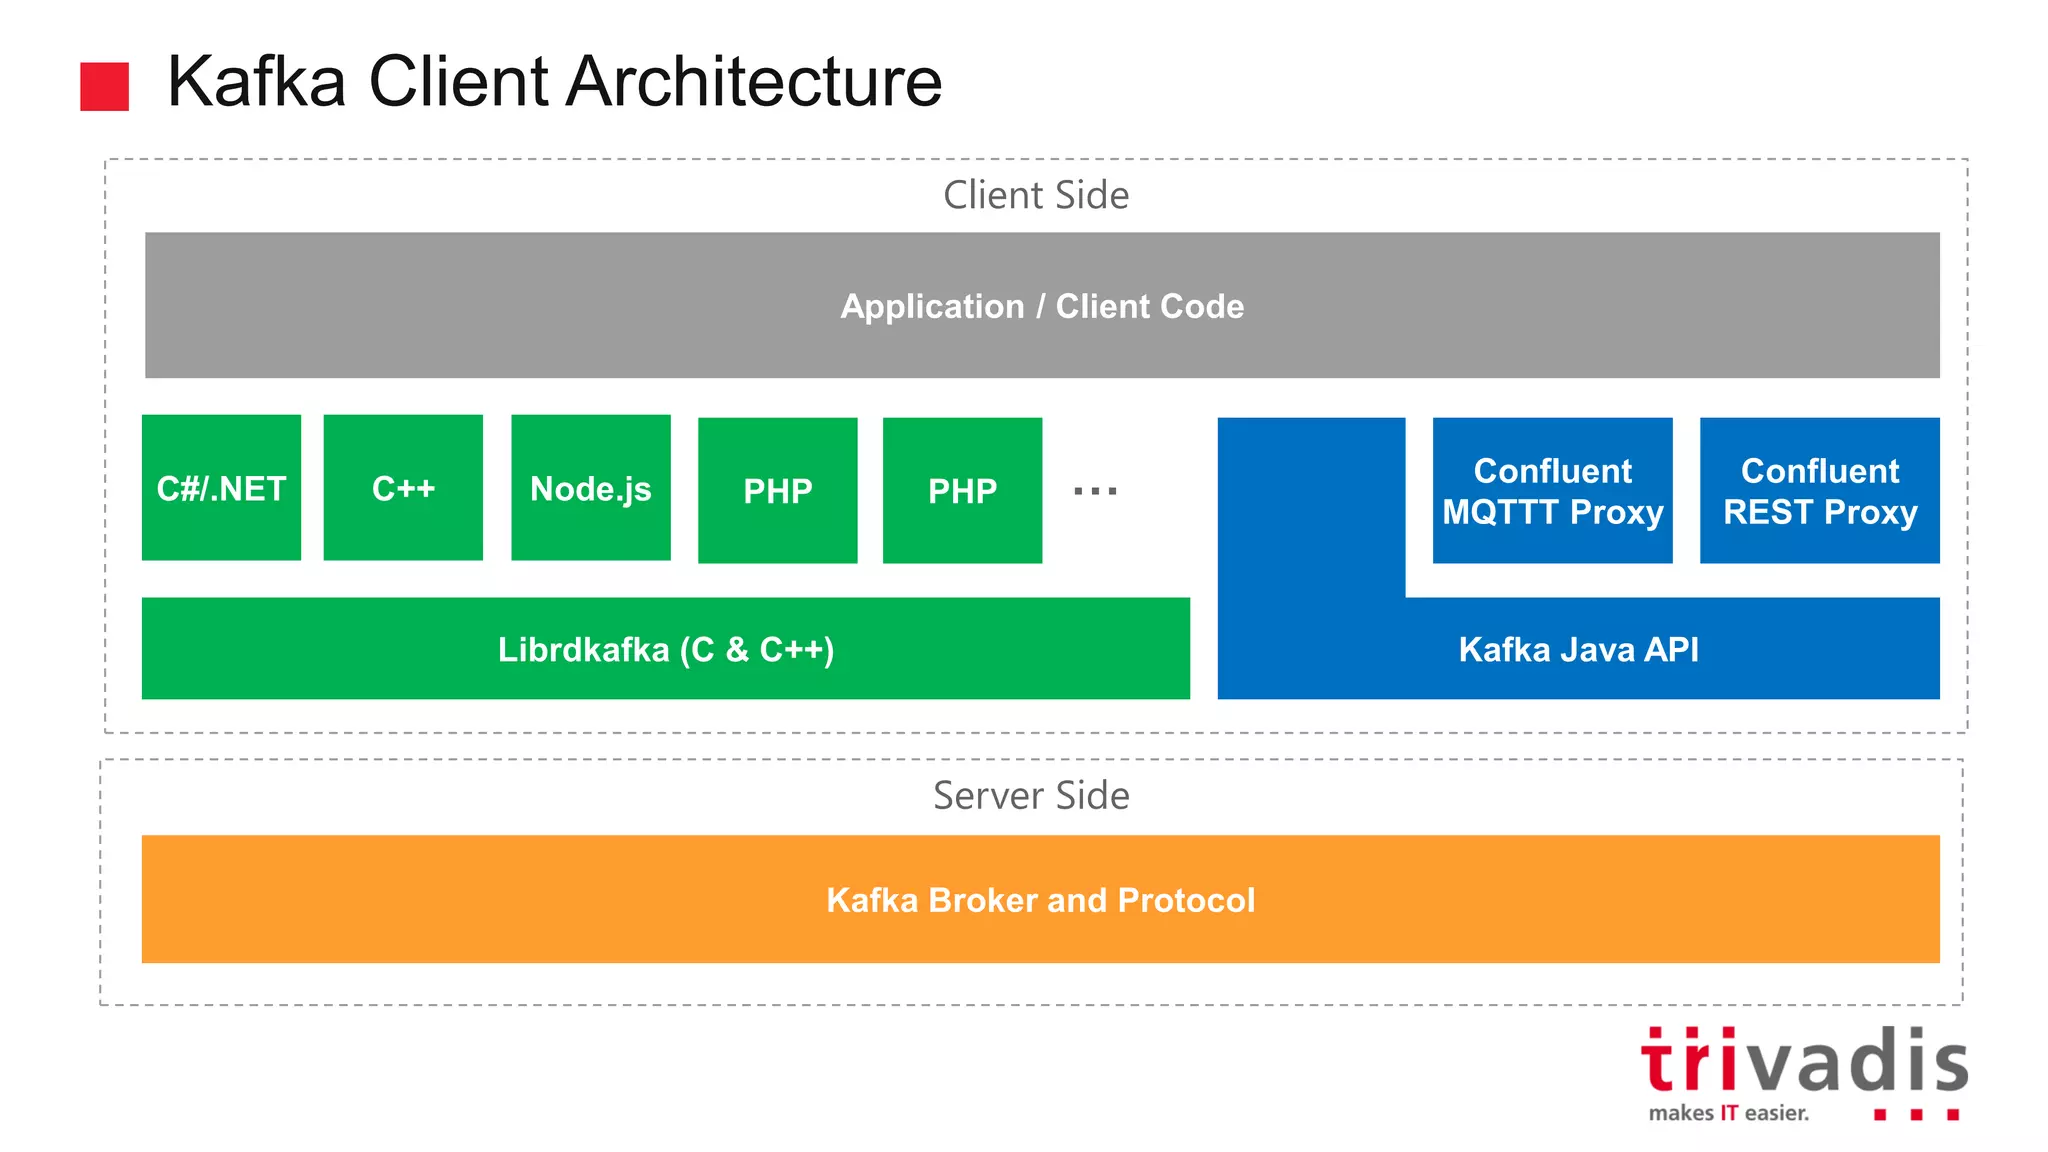This screenshot has height=1152, width=2048.
Task: Select the Confluent REST Proxy box
Action: (1819, 490)
